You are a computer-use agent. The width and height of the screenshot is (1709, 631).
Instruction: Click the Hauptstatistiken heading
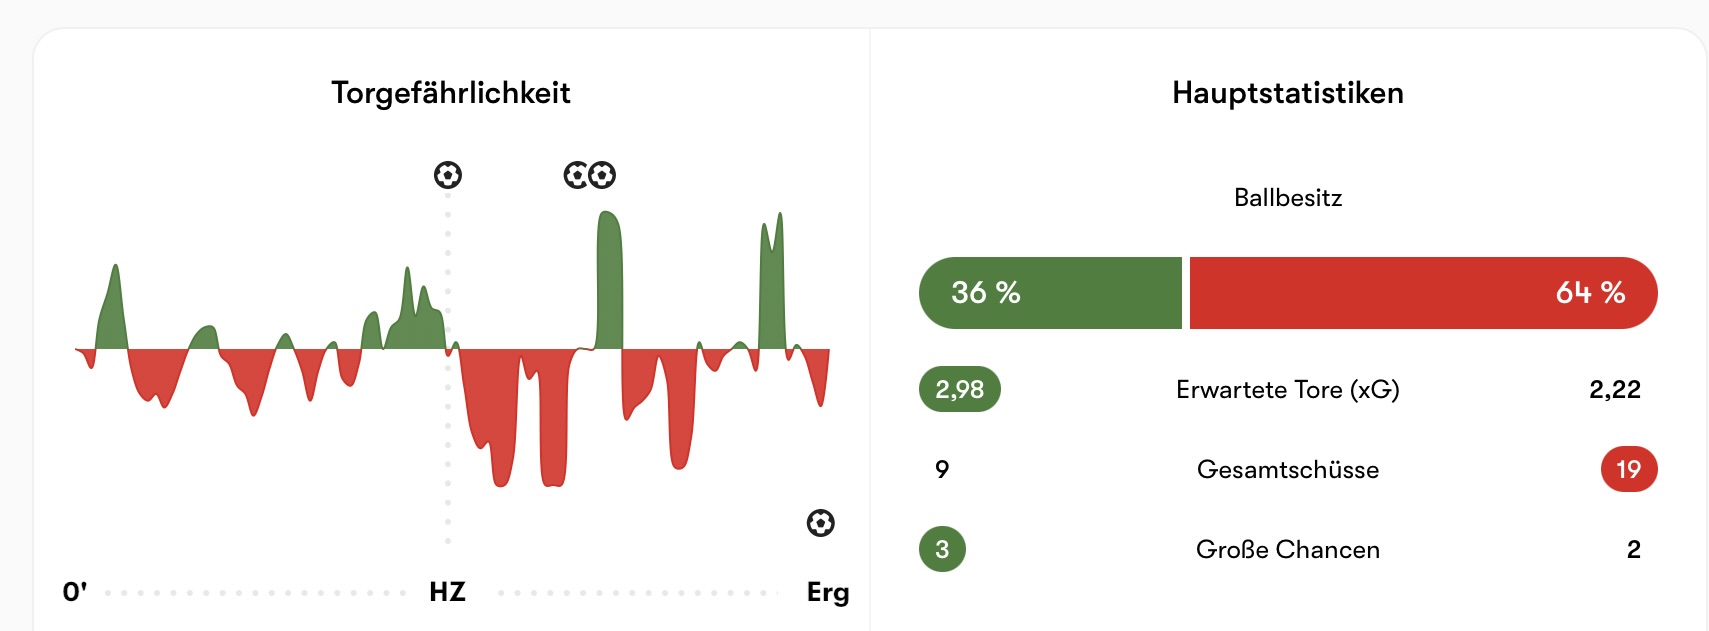[1288, 93]
